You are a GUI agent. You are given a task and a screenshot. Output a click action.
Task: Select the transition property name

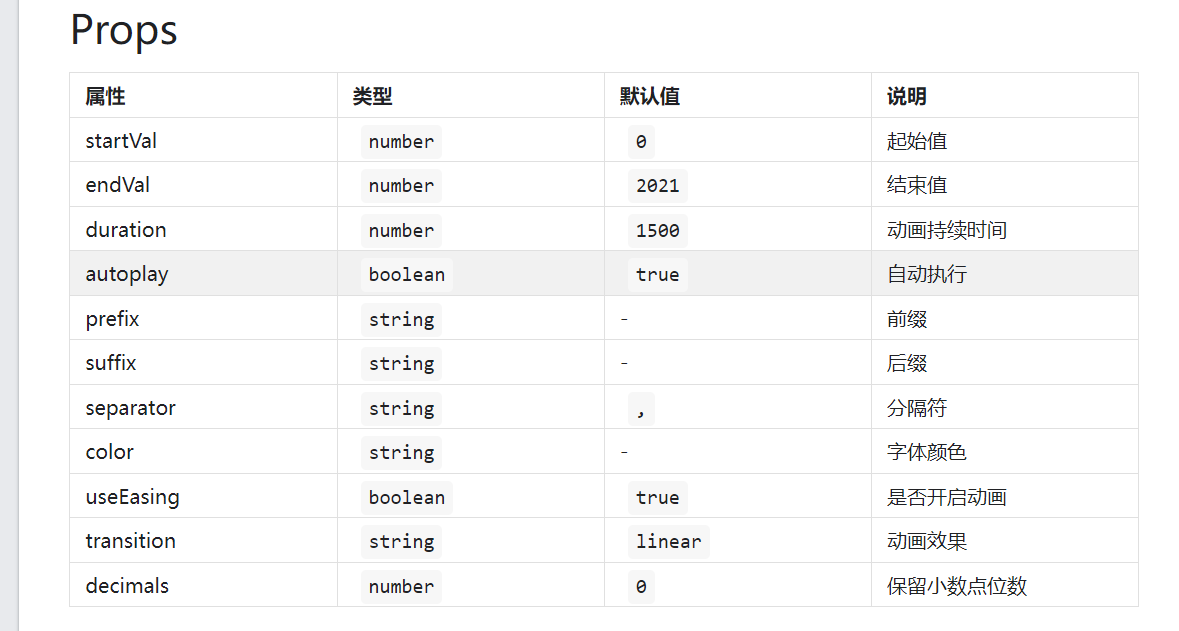coord(130,541)
